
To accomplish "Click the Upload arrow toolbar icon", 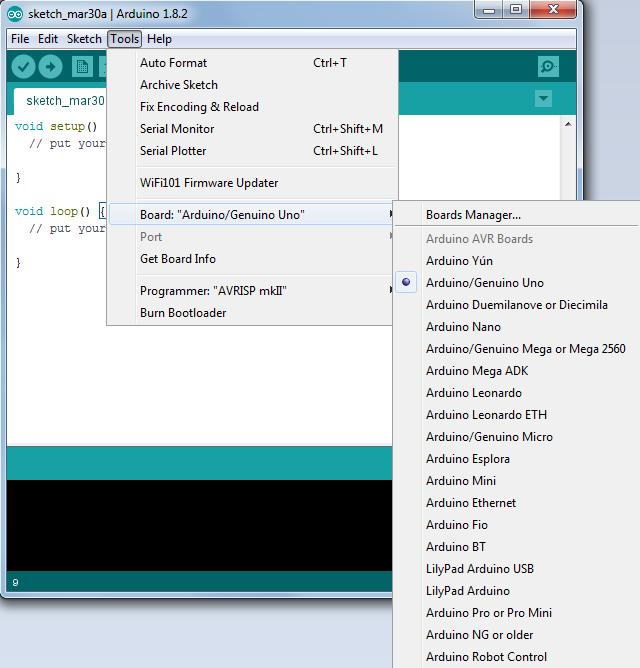I will click(50, 67).
